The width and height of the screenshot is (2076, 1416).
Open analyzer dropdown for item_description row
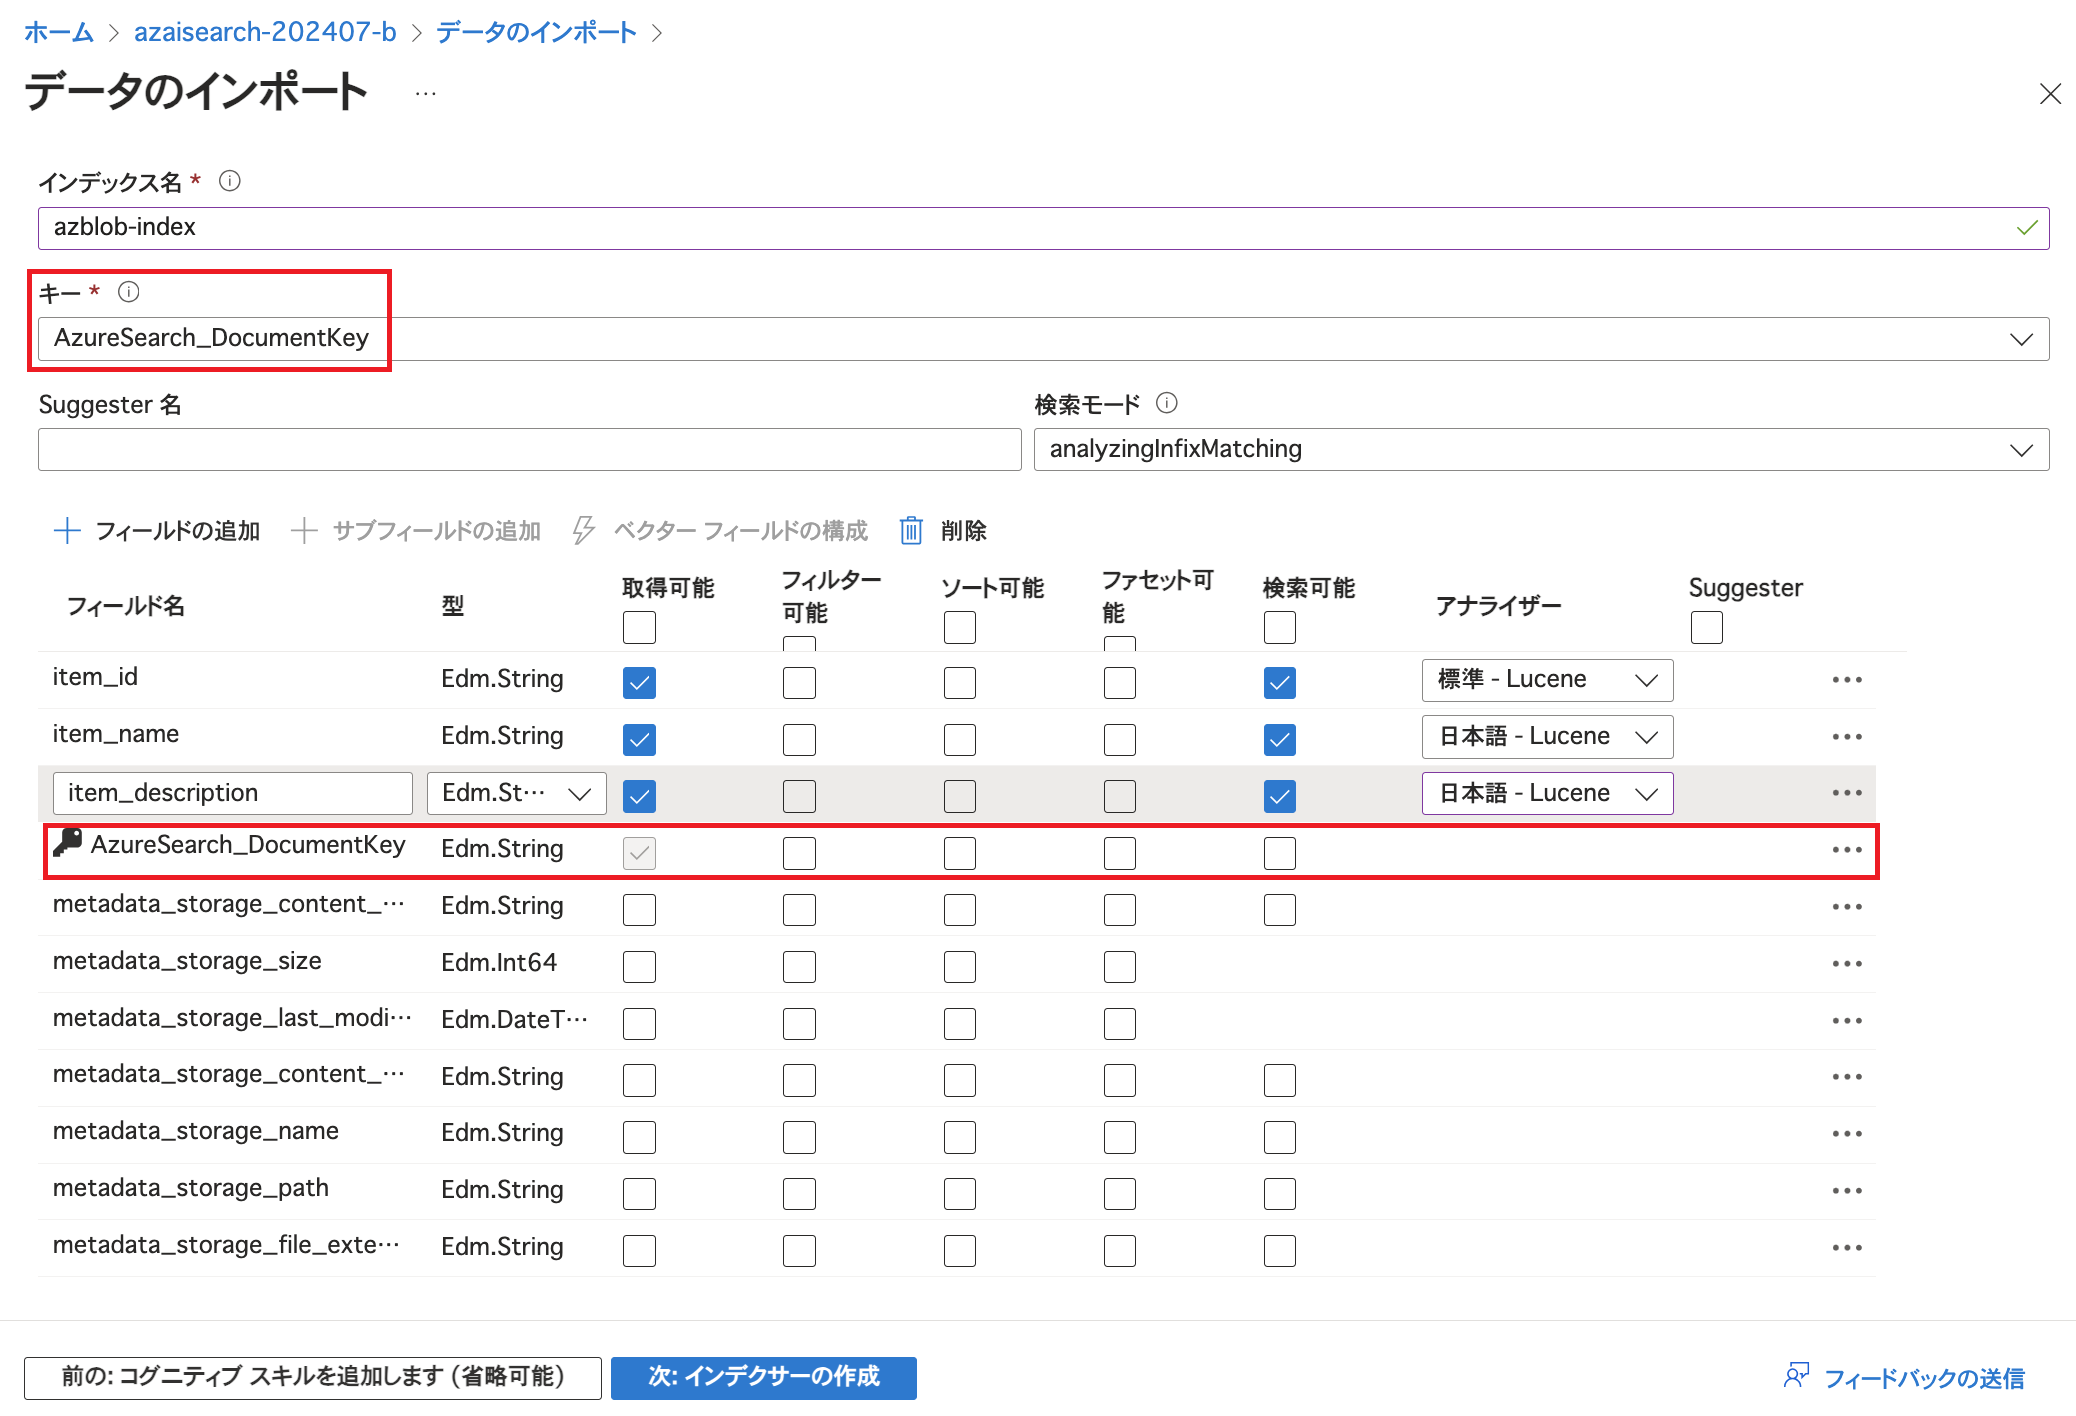pos(1547,793)
